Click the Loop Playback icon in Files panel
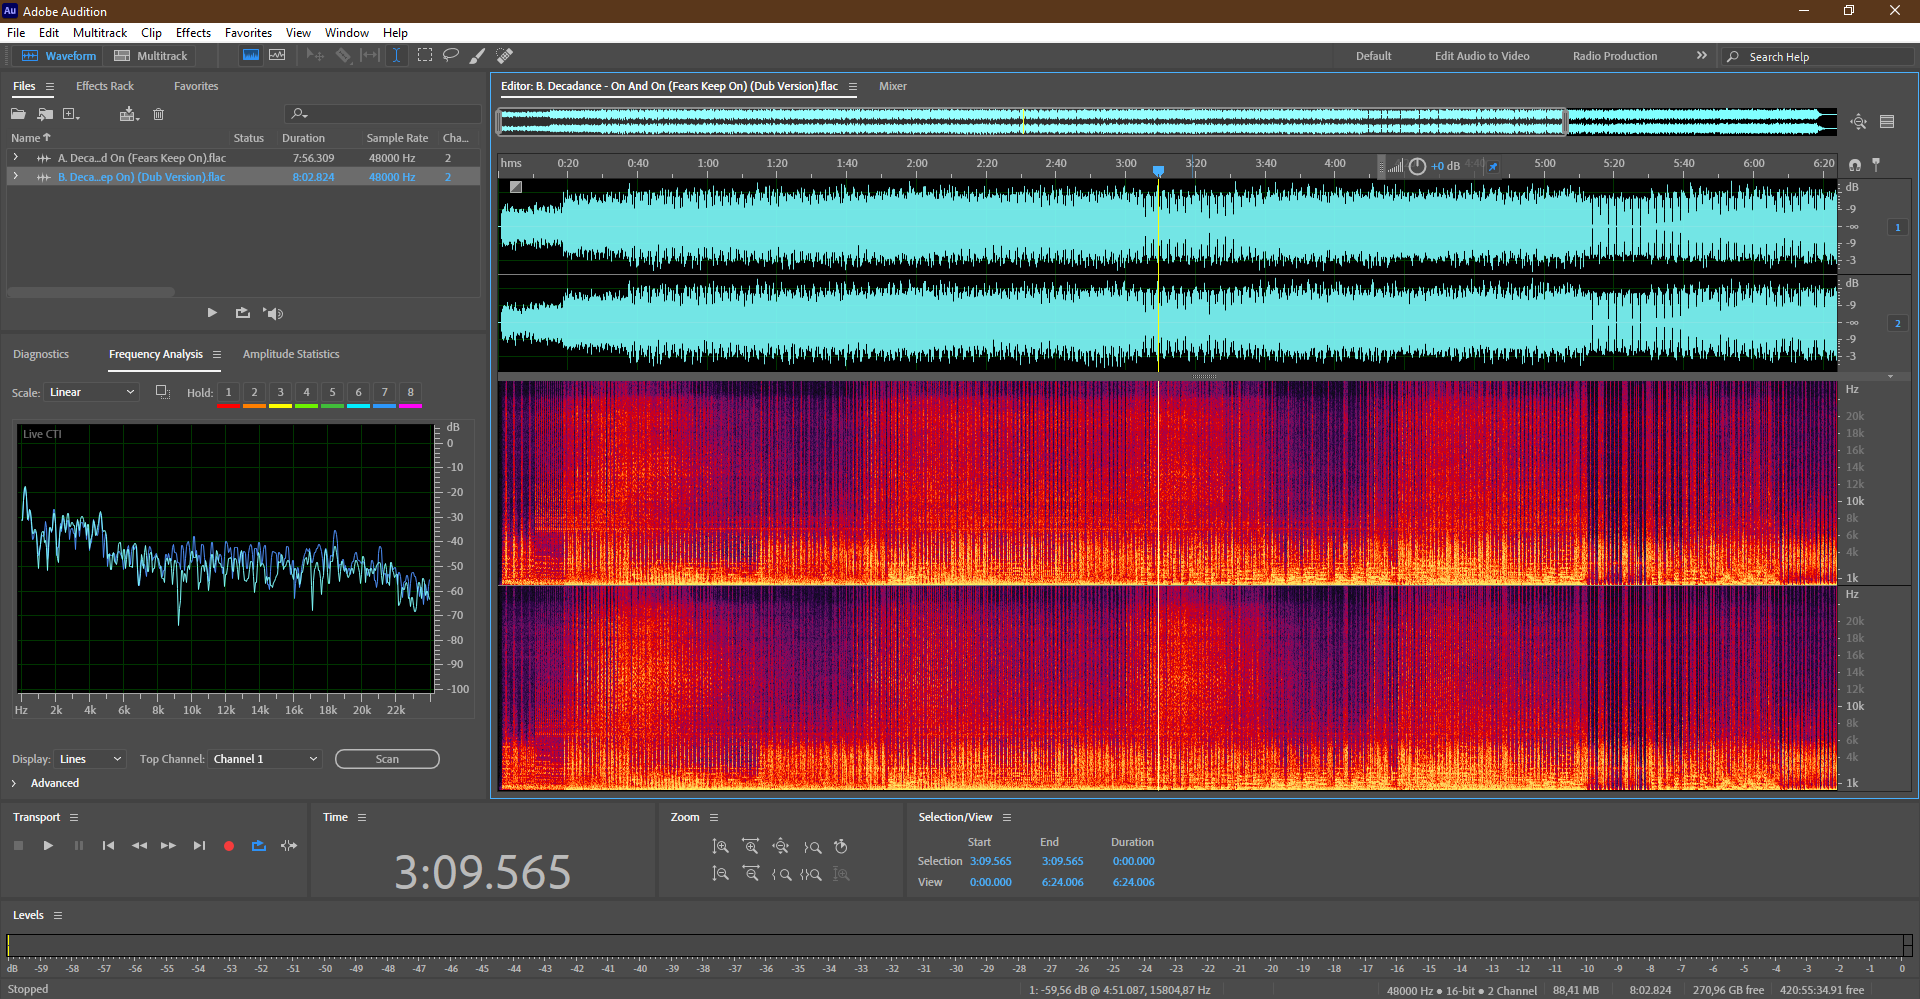 click(x=242, y=313)
